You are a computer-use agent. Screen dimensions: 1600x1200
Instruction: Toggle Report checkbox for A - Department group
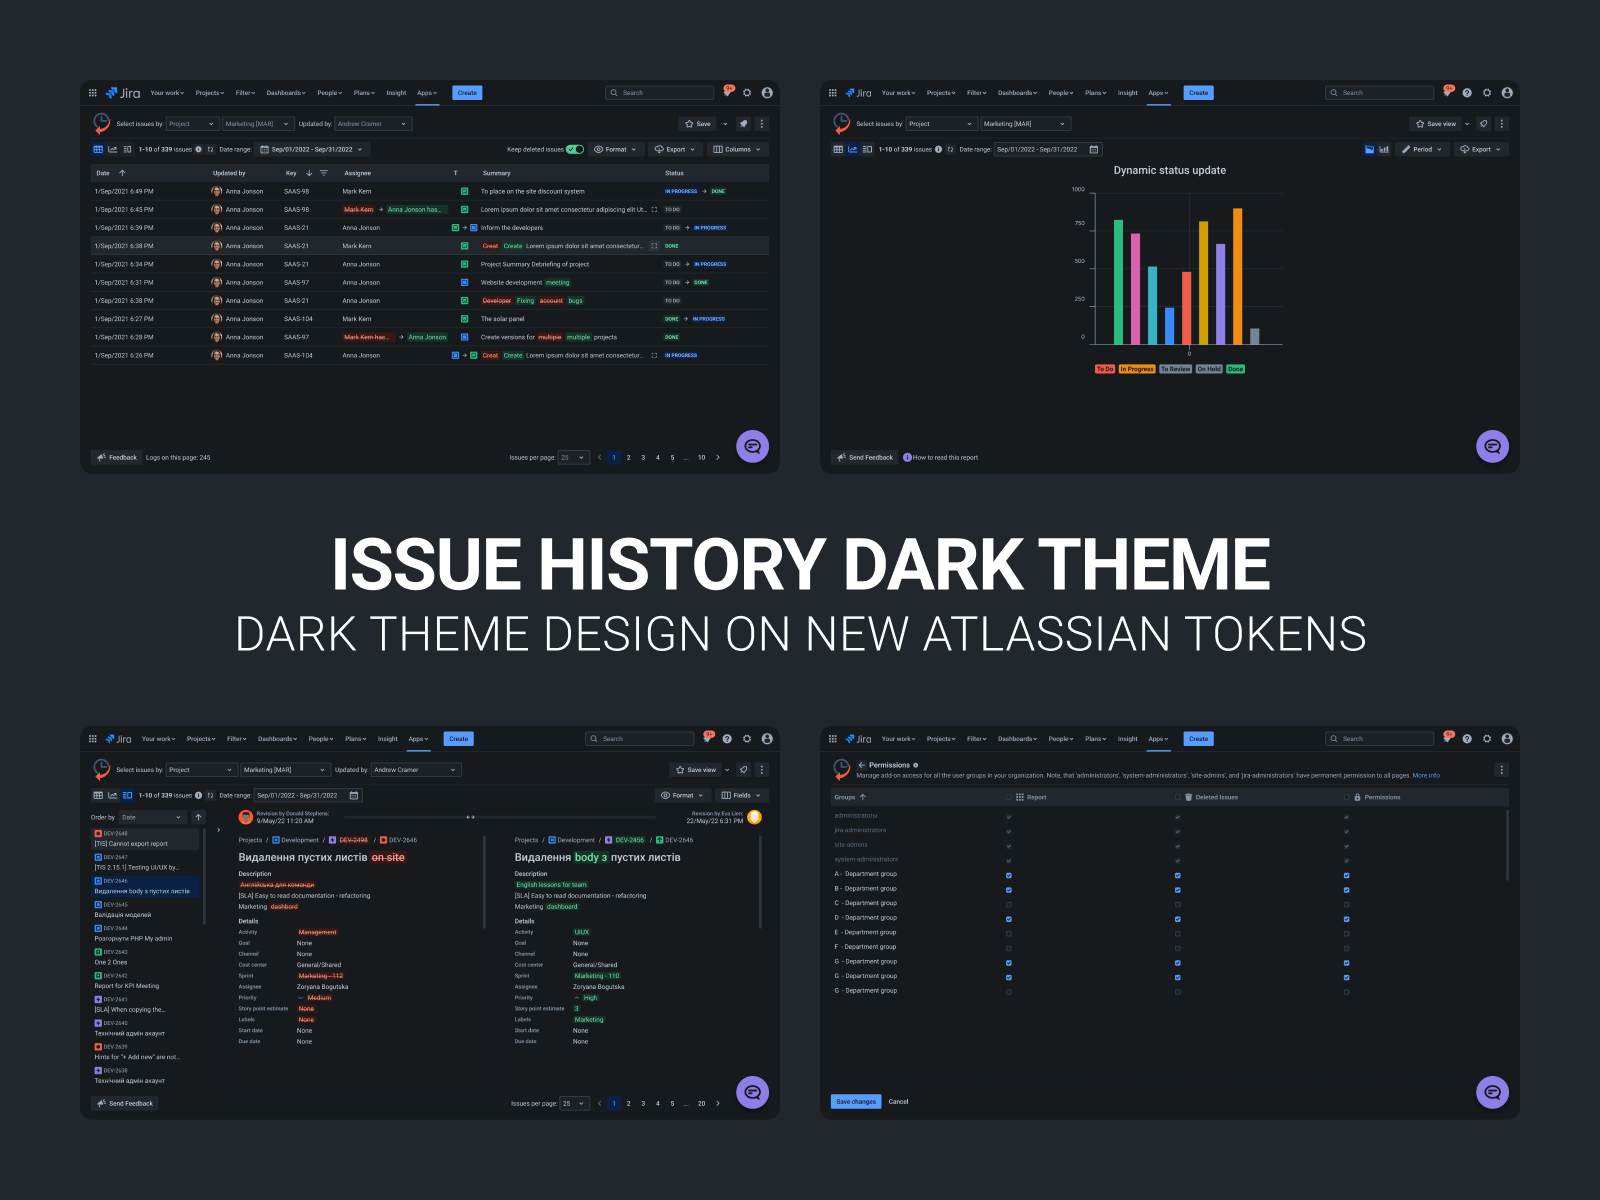point(1008,875)
